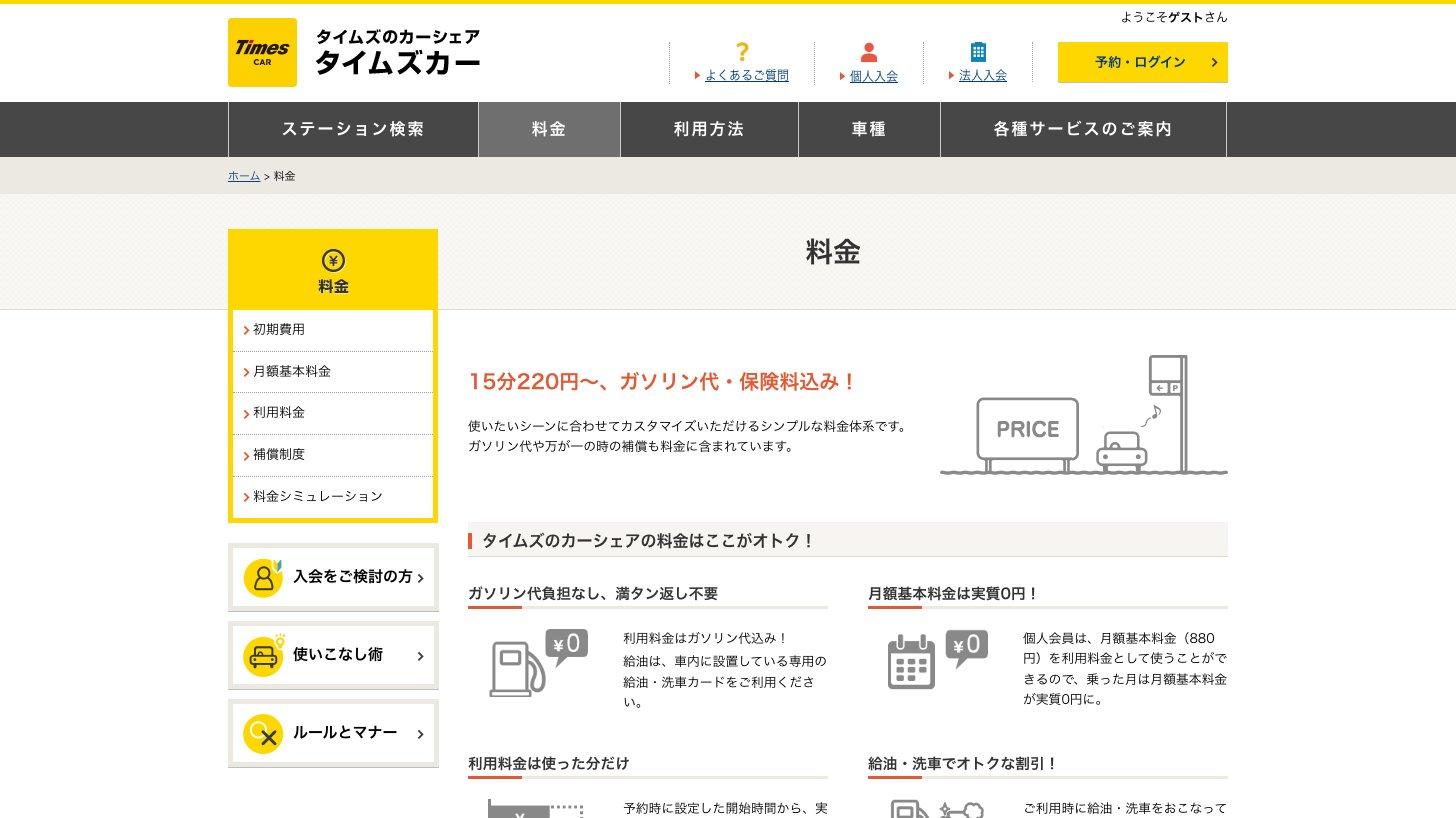Click the question mark FAQ icon
1456x818 pixels.
tap(742, 52)
